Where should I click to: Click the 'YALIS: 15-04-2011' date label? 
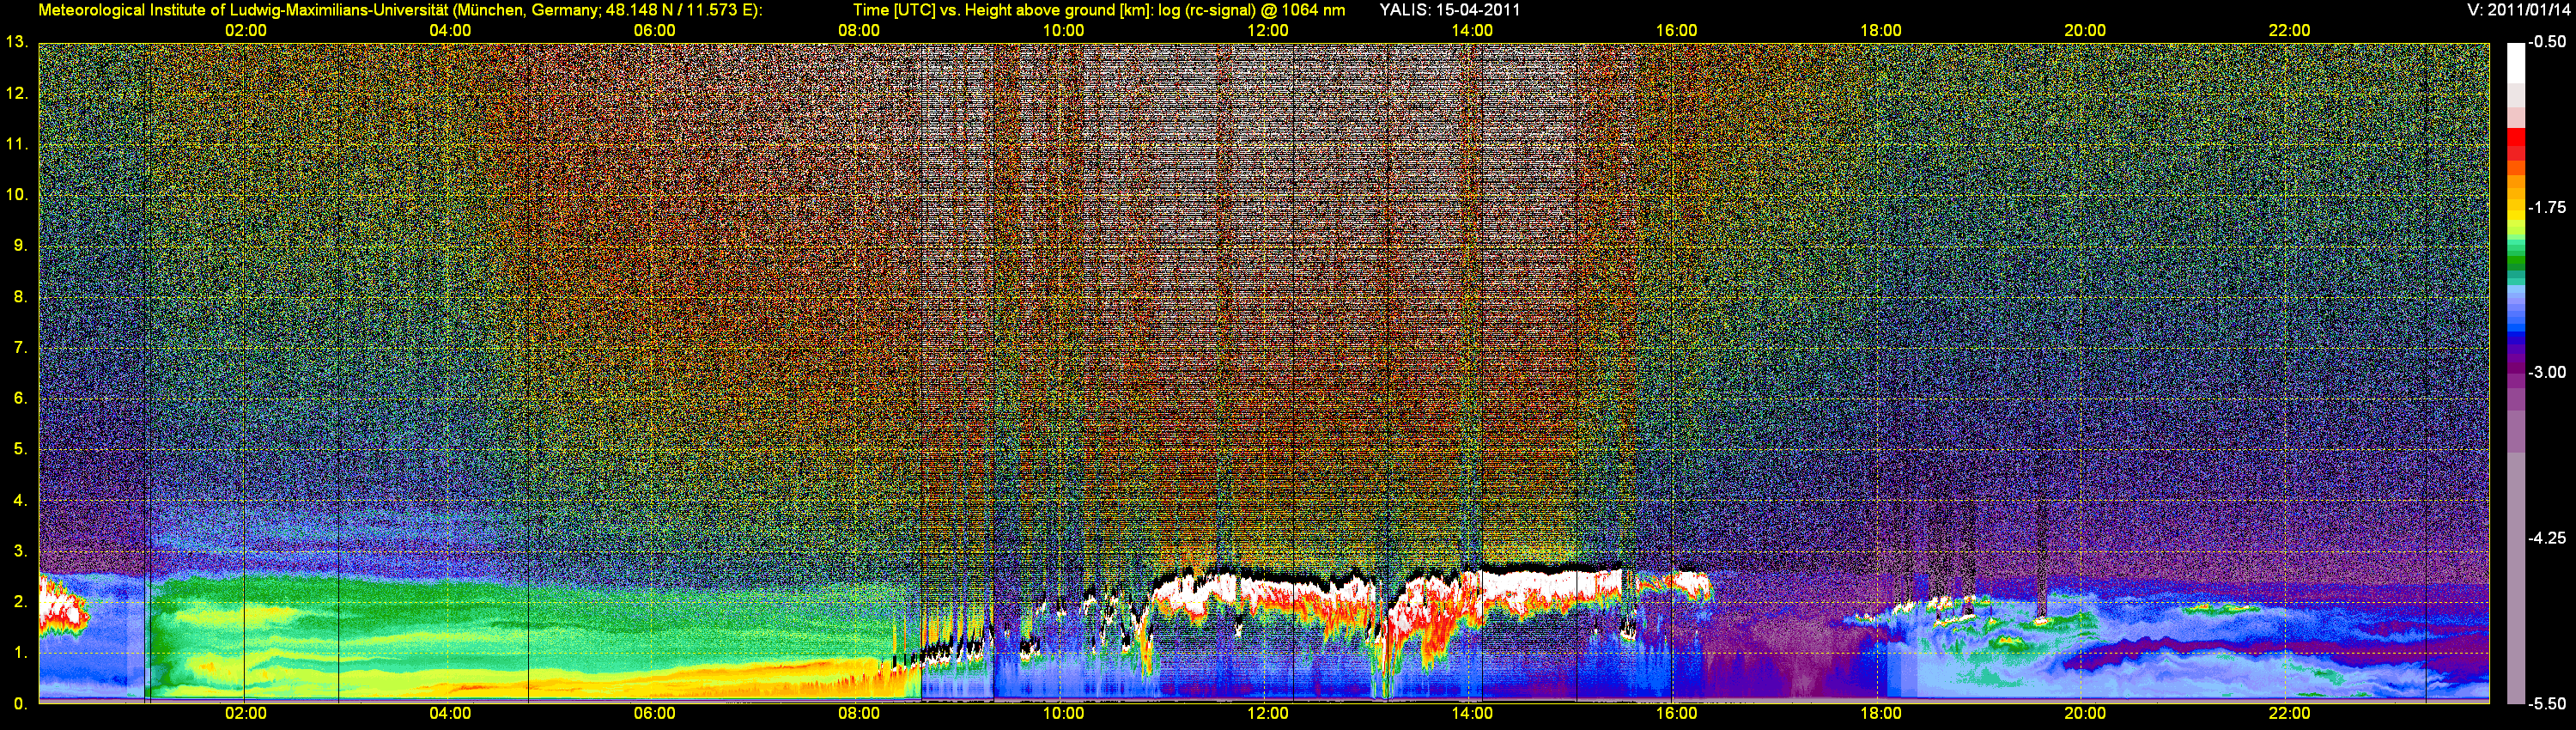coord(1450,10)
